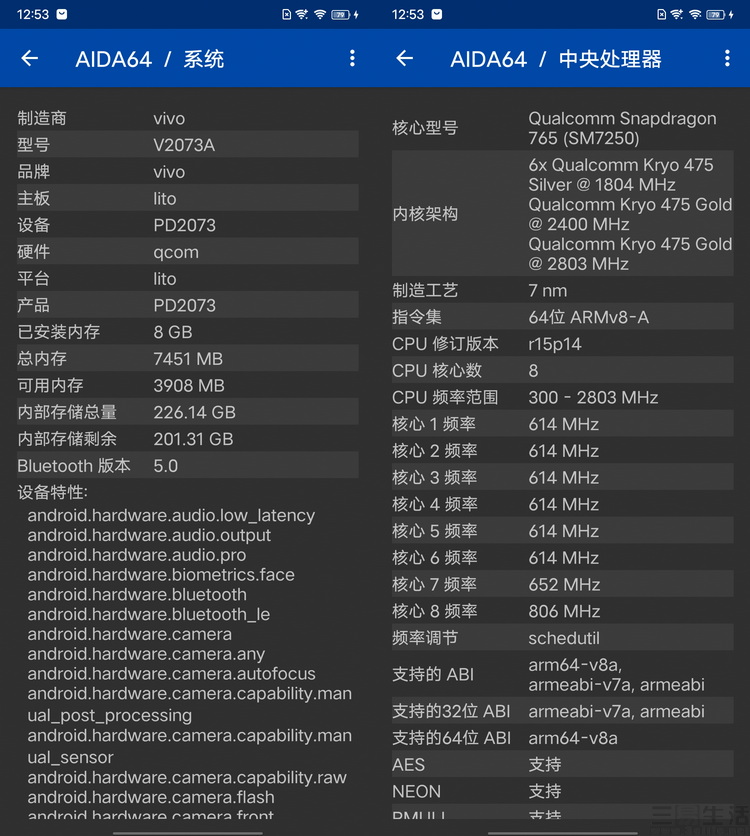750x836 pixels.
Task: Select the 内核架构 Kryo 475 row
Action: (562, 214)
